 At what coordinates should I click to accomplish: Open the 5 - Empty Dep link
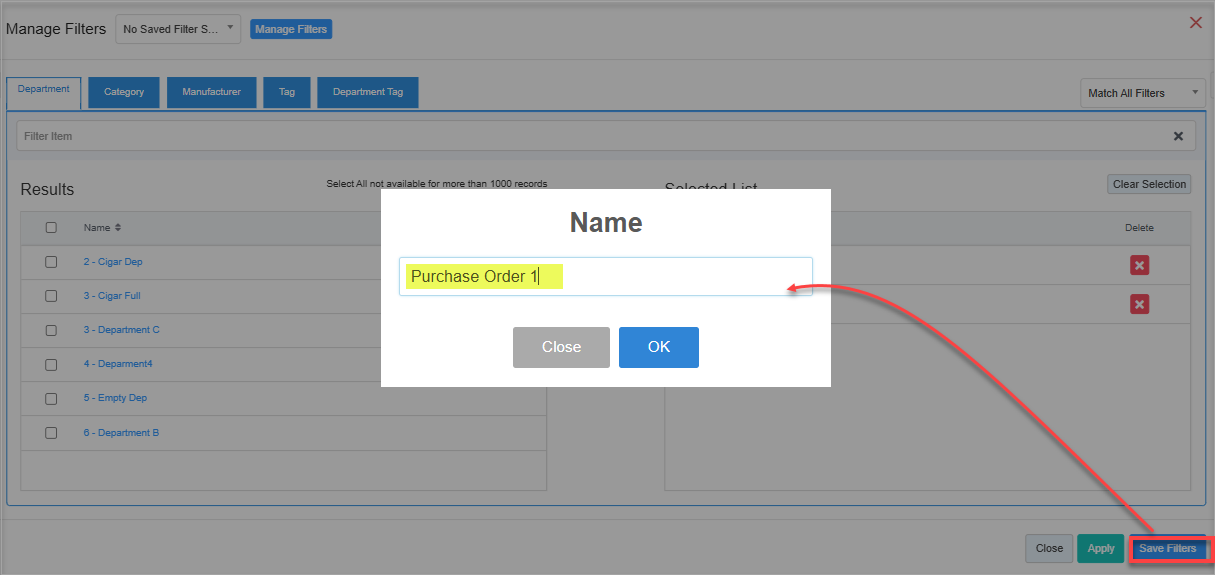pos(115,398)
